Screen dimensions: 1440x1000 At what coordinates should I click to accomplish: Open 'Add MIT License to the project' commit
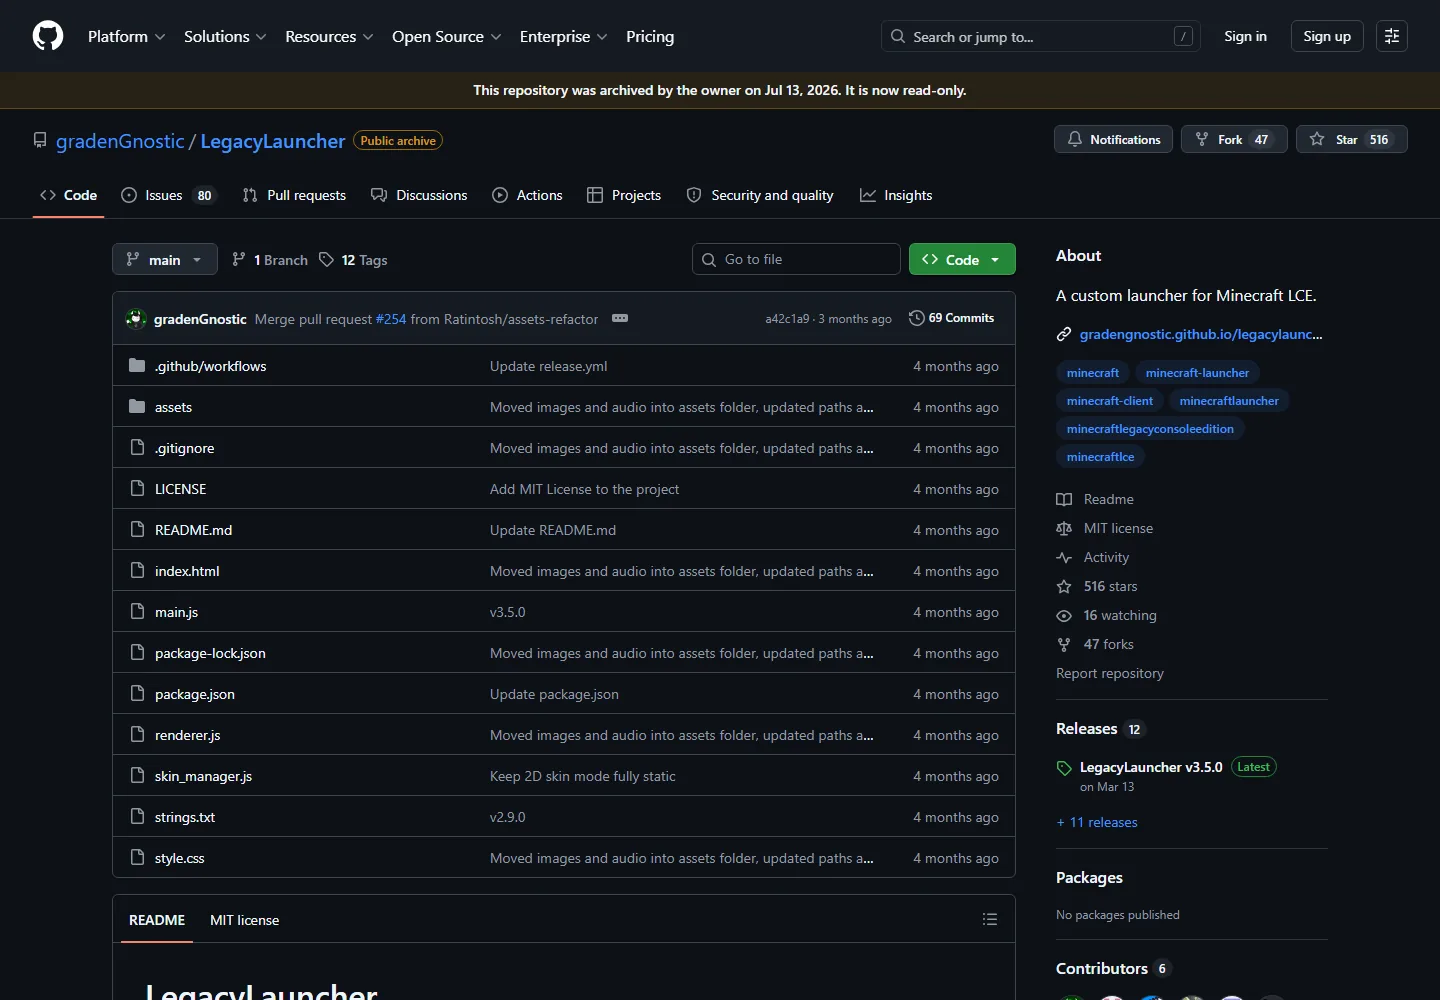(x=584, y=489)
